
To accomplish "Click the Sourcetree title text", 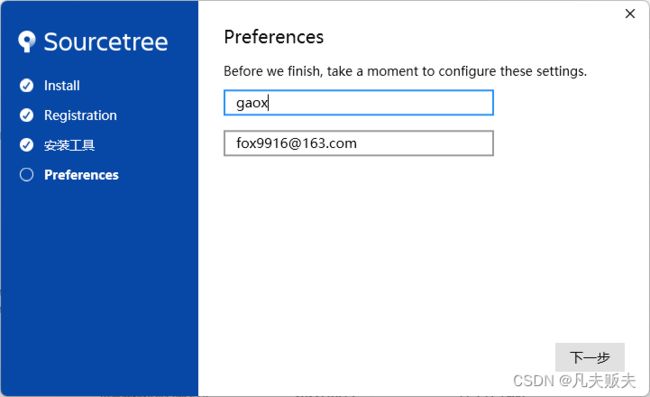I will coord(106,42).
